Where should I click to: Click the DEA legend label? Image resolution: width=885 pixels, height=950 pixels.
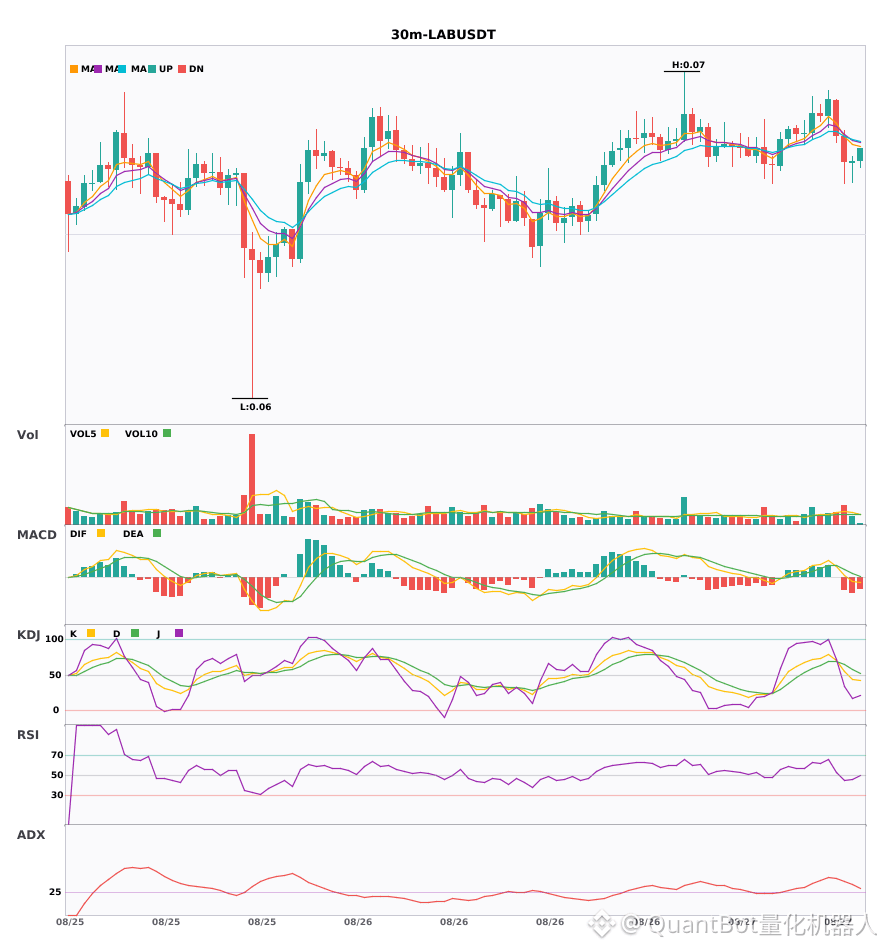pos(133,534)
